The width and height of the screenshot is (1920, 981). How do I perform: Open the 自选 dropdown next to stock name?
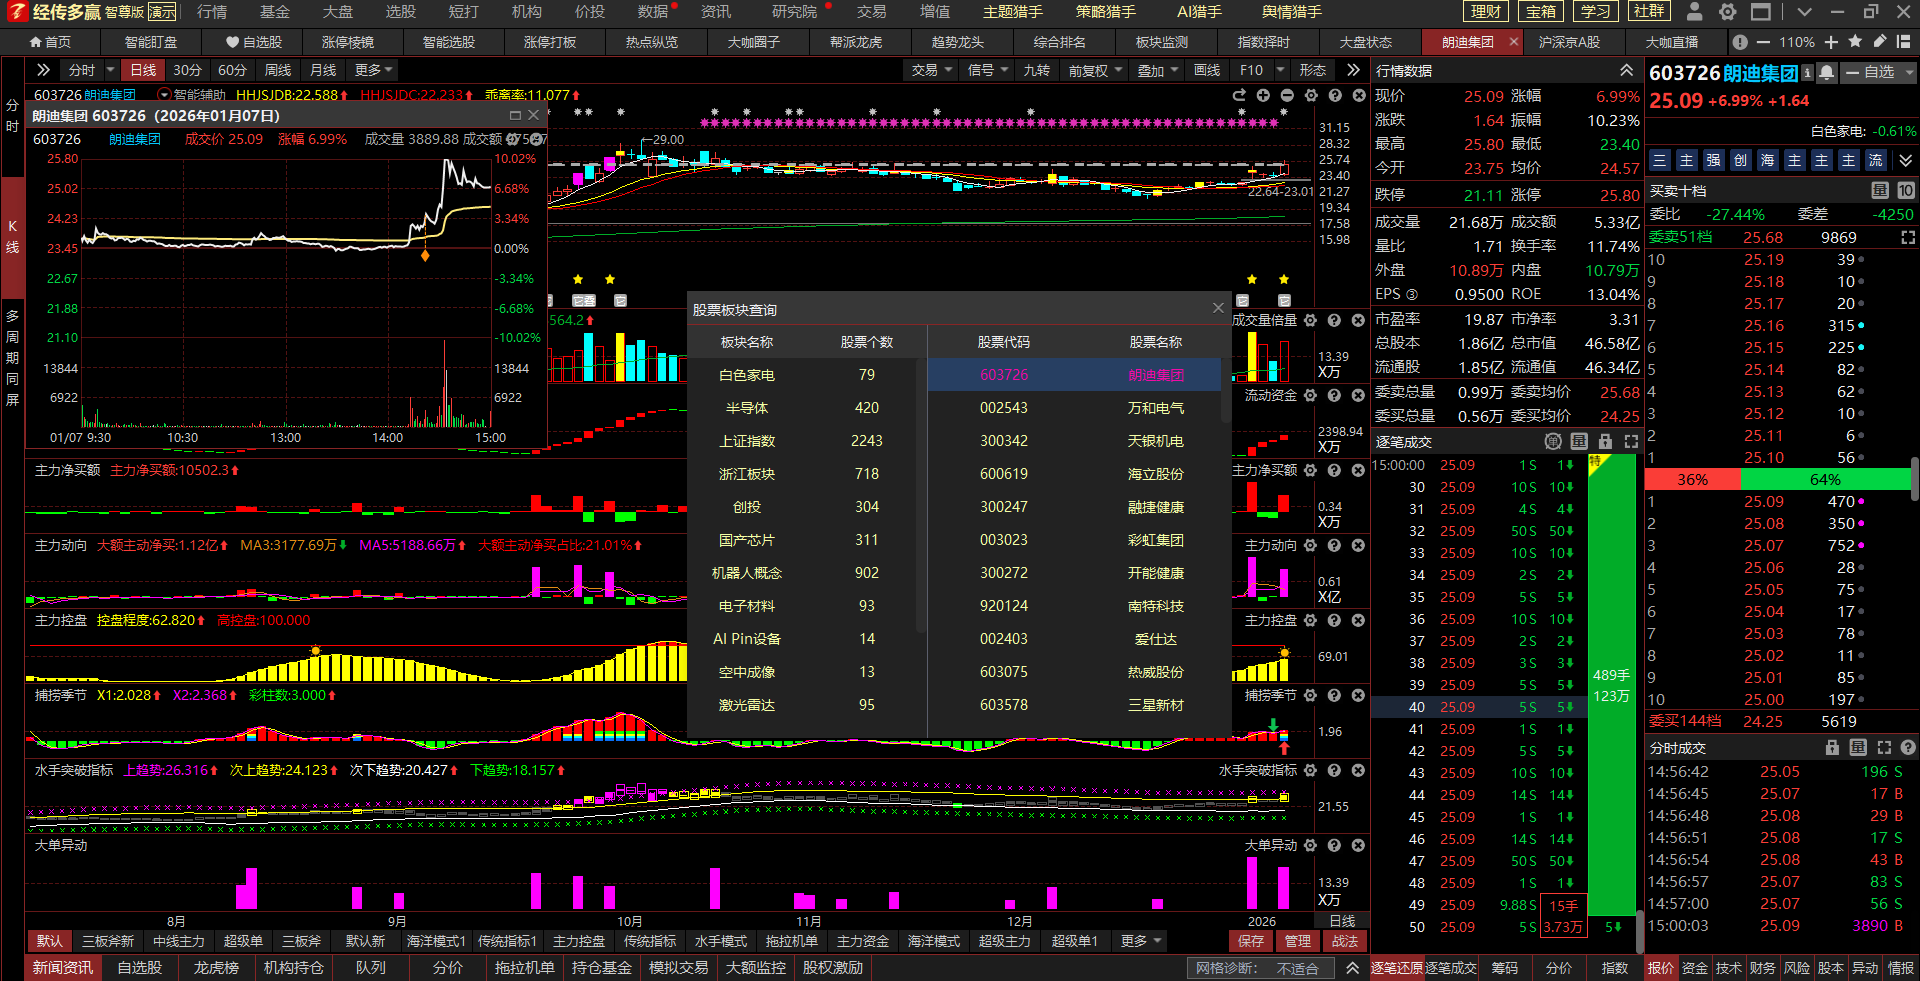[1880, 73]
